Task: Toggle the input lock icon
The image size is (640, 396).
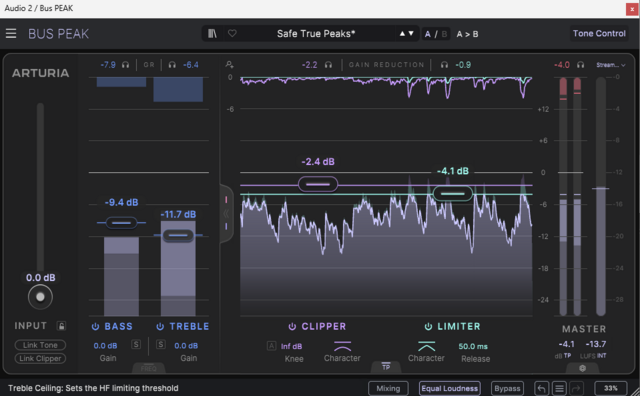Action: pyautogui.click(x=61, y=326)
